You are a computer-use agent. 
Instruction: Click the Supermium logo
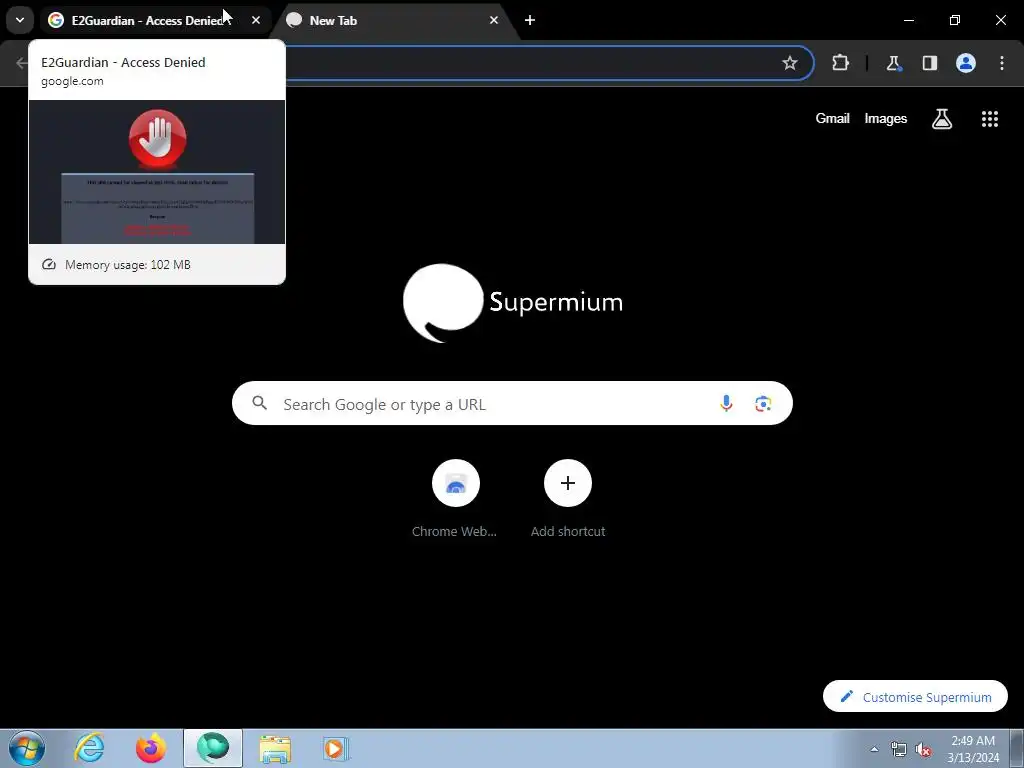click(513, 303)
